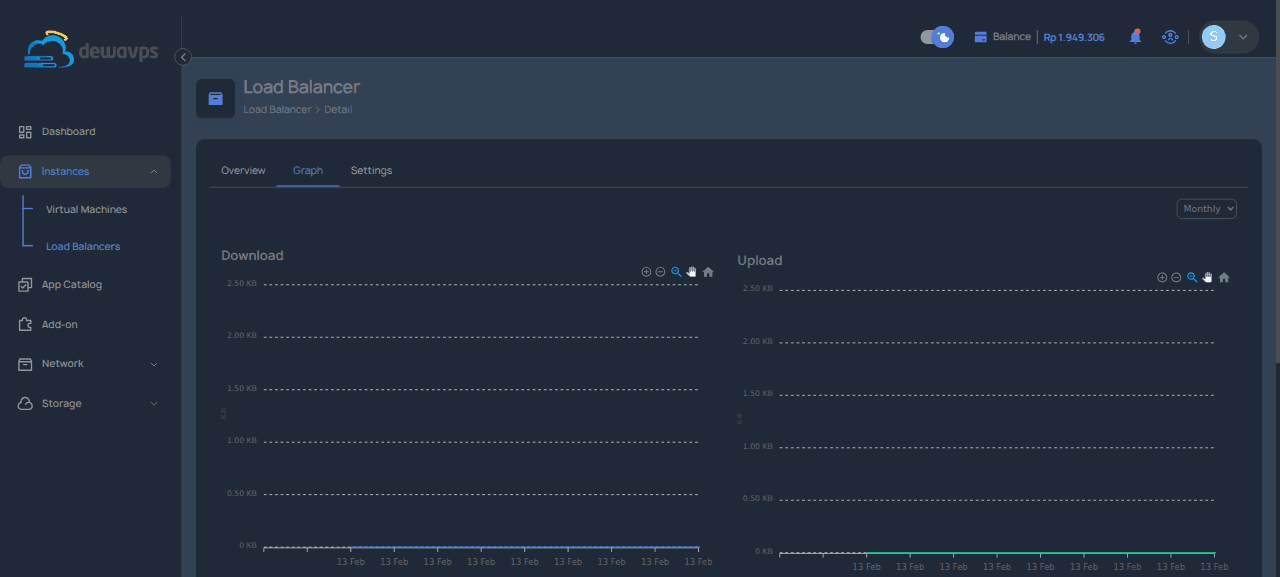
Task: Open the Monthly period dropdown
Action: [1207, 209]
